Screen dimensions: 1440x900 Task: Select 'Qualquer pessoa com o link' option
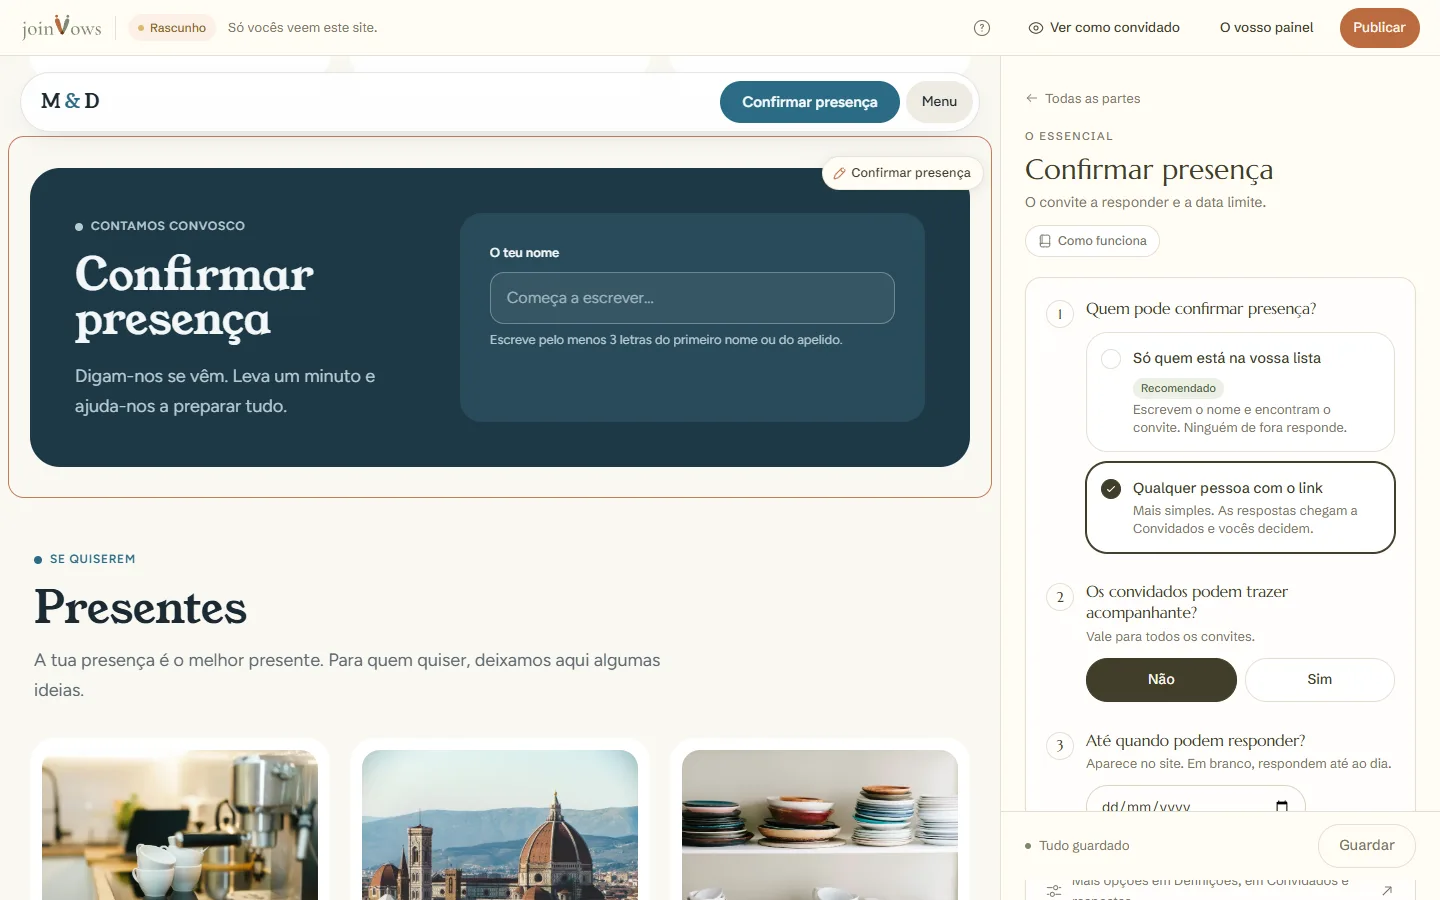(x=1240, y=507)
